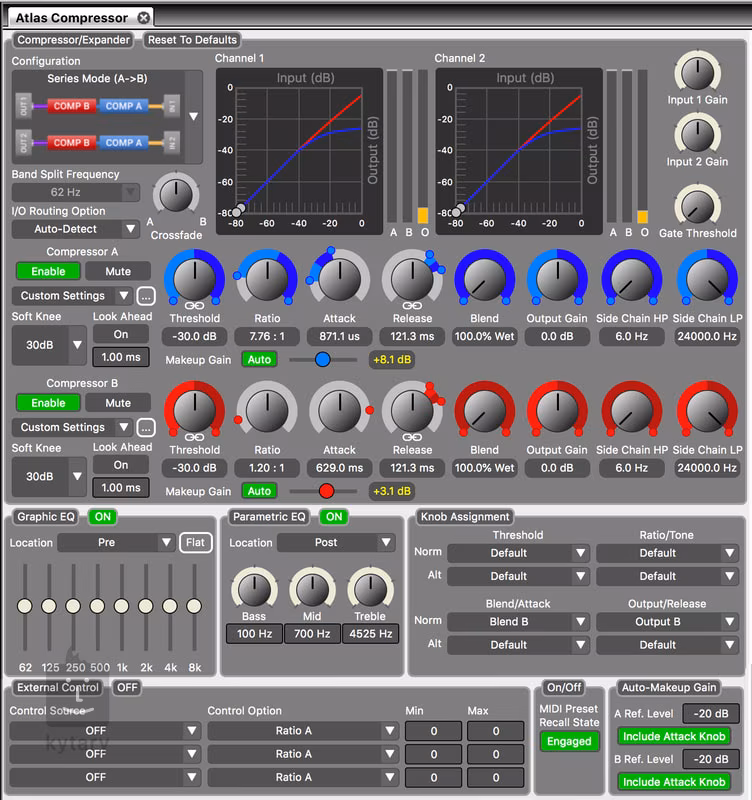
Task: Expand Compressor A Soft Knee 30dB dropdown
Action: (x=50, y=345)
